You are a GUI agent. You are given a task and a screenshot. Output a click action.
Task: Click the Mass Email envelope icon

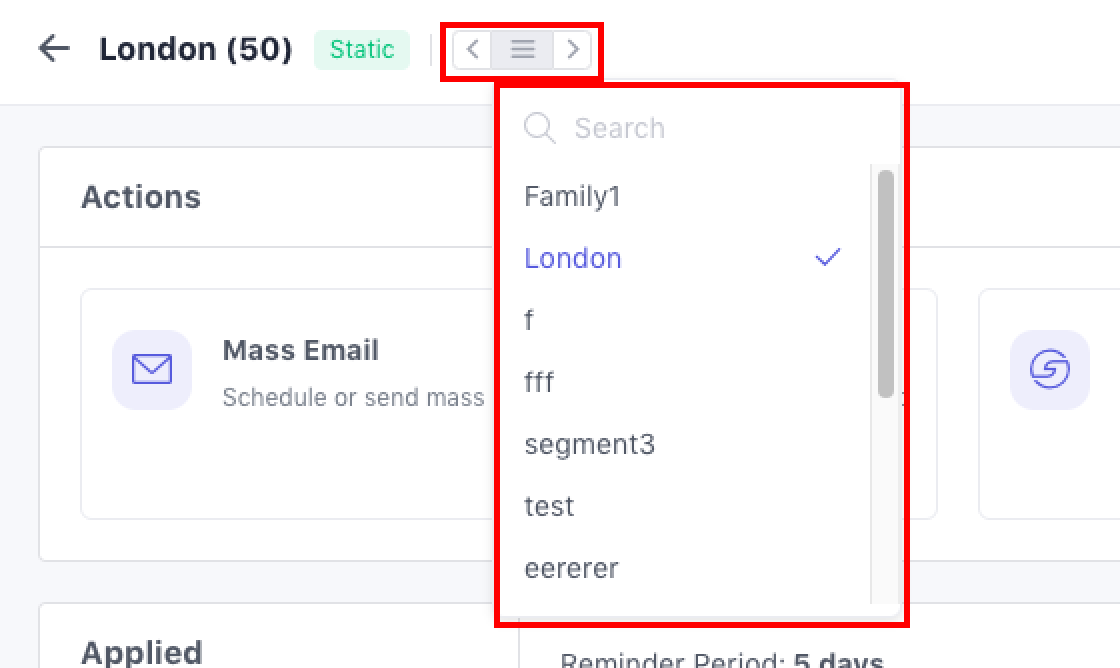[152, 370]
